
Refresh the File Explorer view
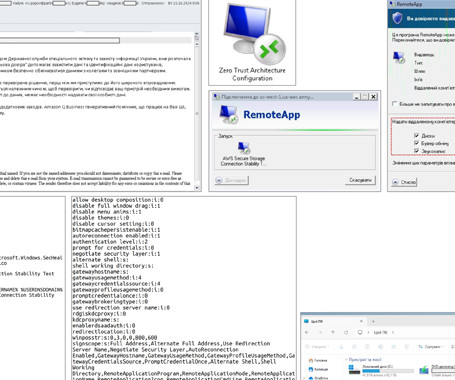point(346,332)
